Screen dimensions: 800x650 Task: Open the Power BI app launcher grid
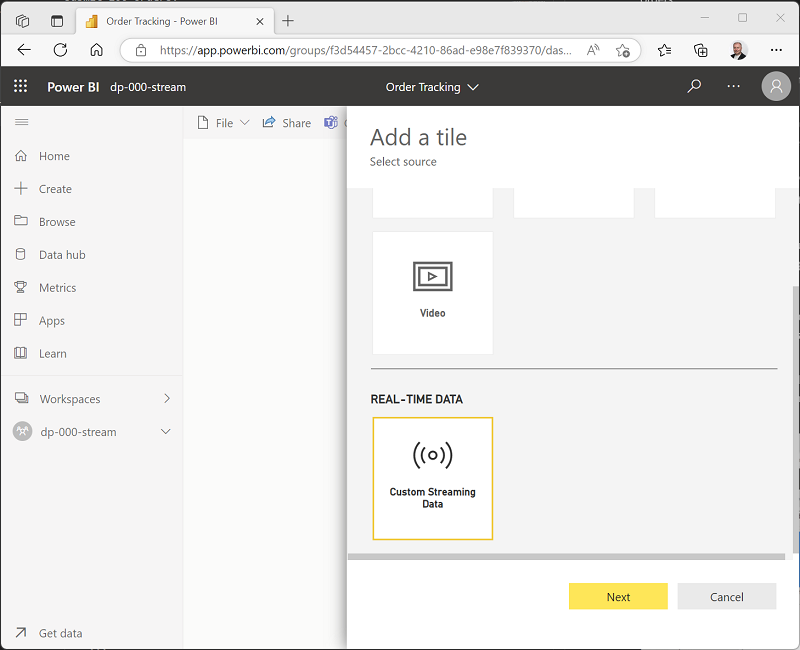20,86
